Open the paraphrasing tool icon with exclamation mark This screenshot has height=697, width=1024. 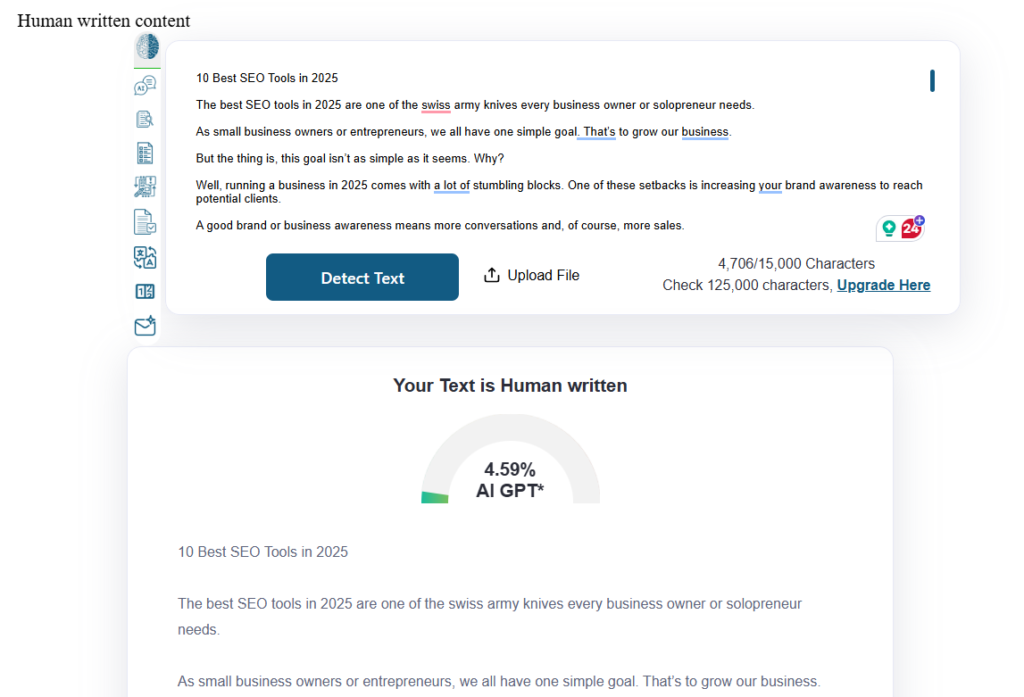[145, 187]
